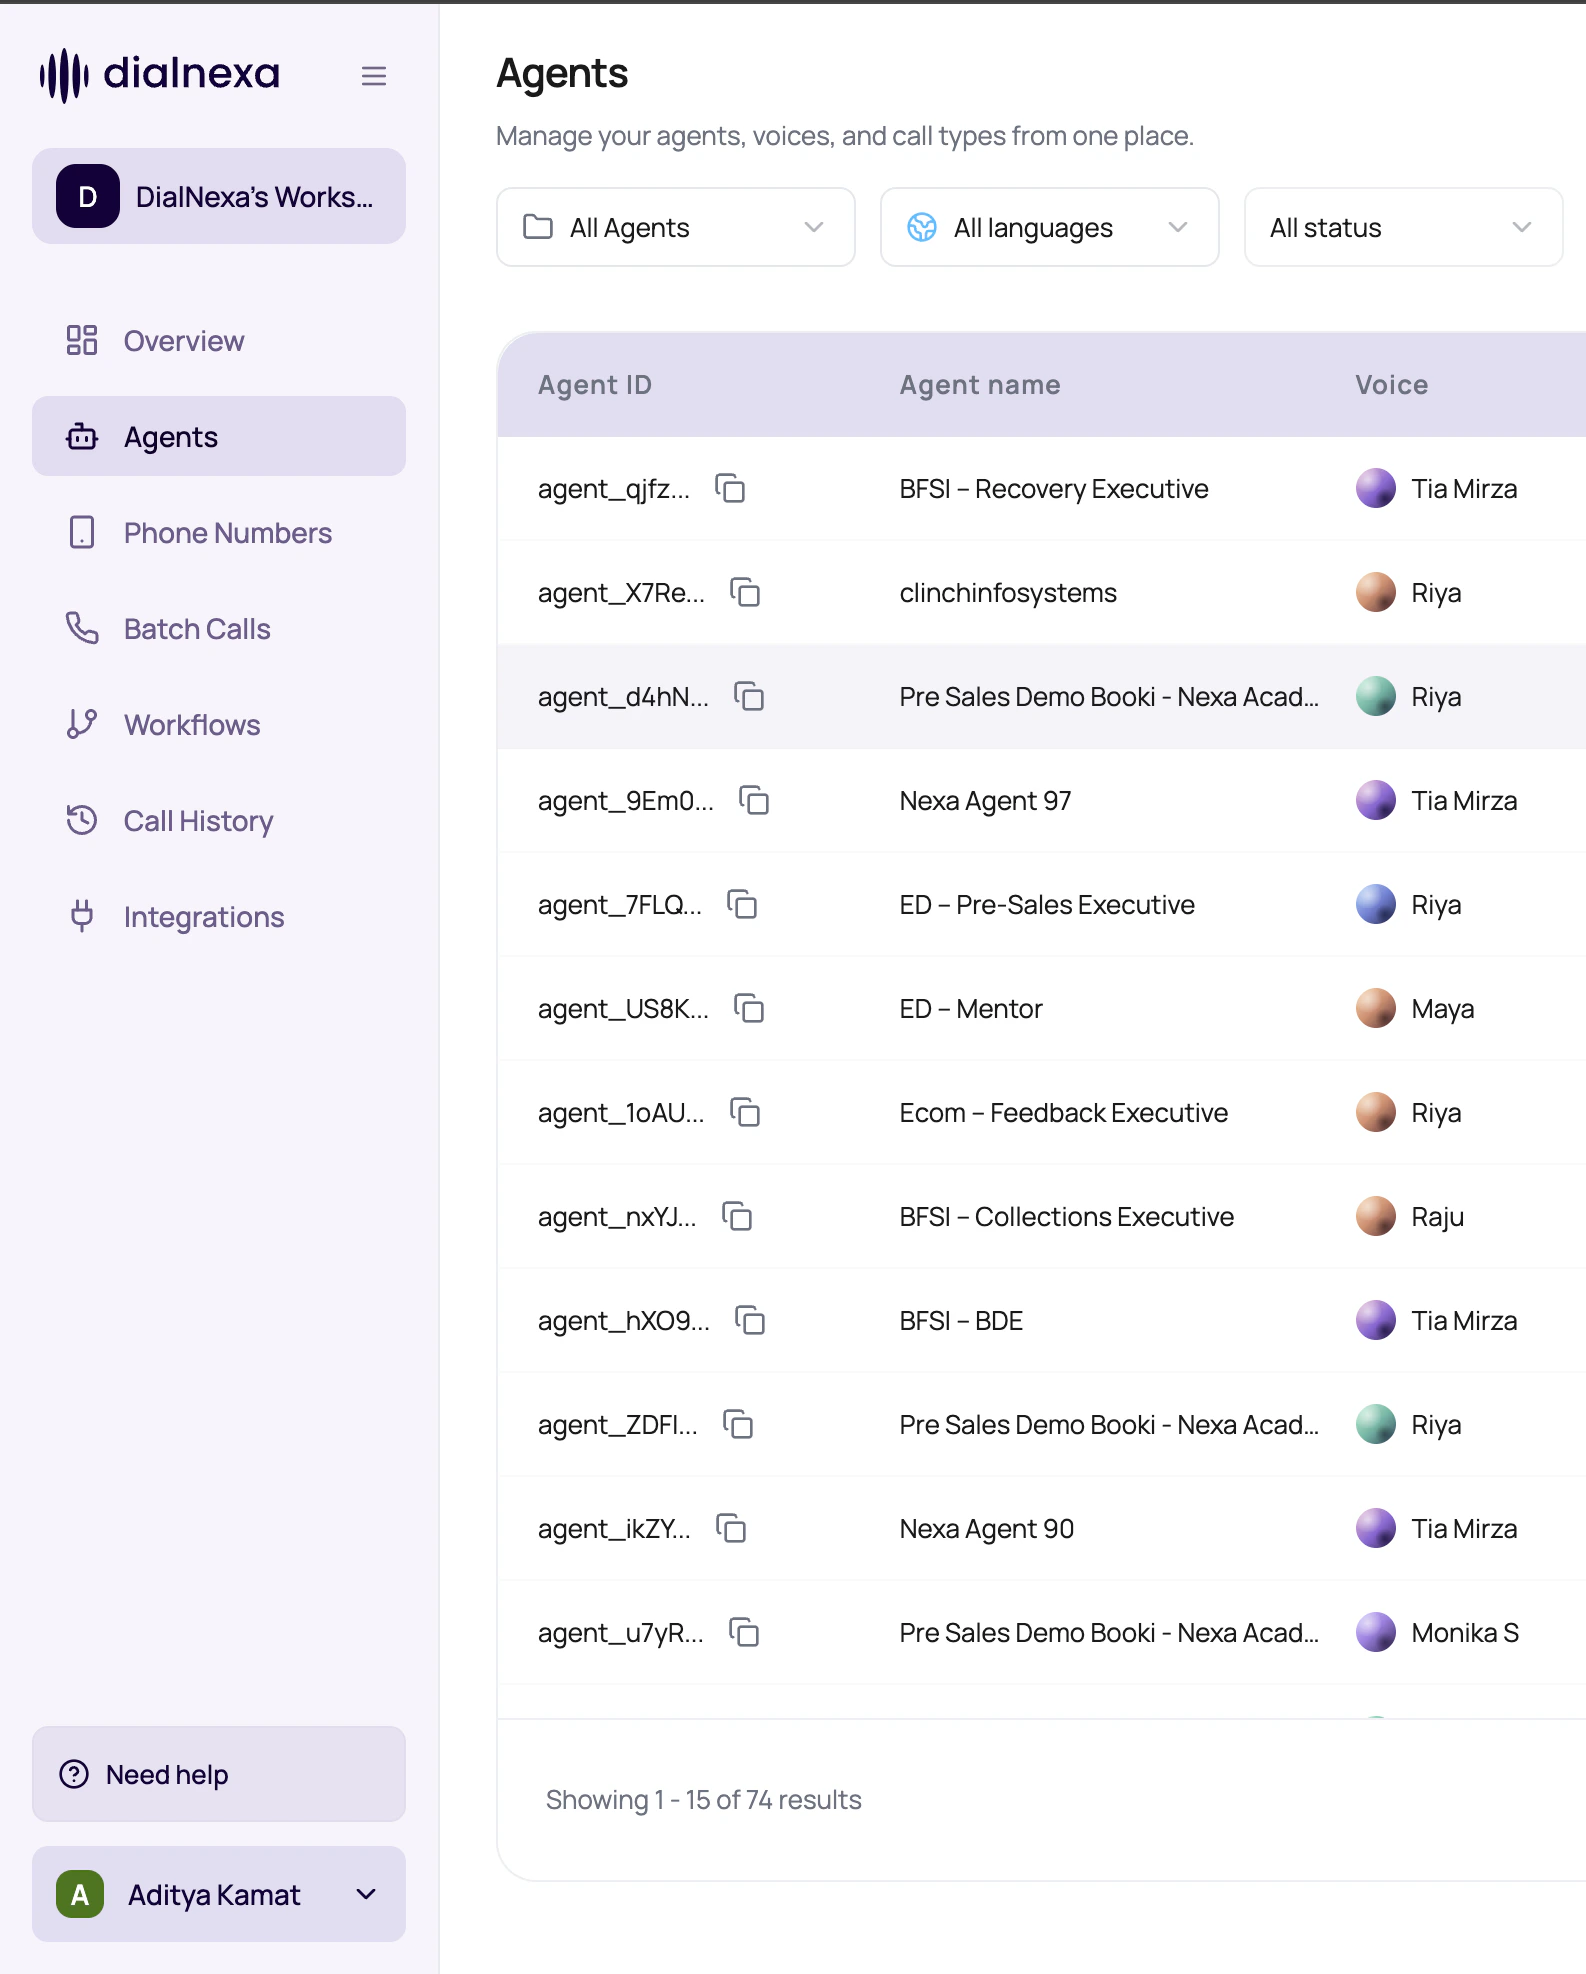This screenshot has width=1586, height=1974.
Task: Copy agent ID agent_d4hN
Action: pos(749,697)
